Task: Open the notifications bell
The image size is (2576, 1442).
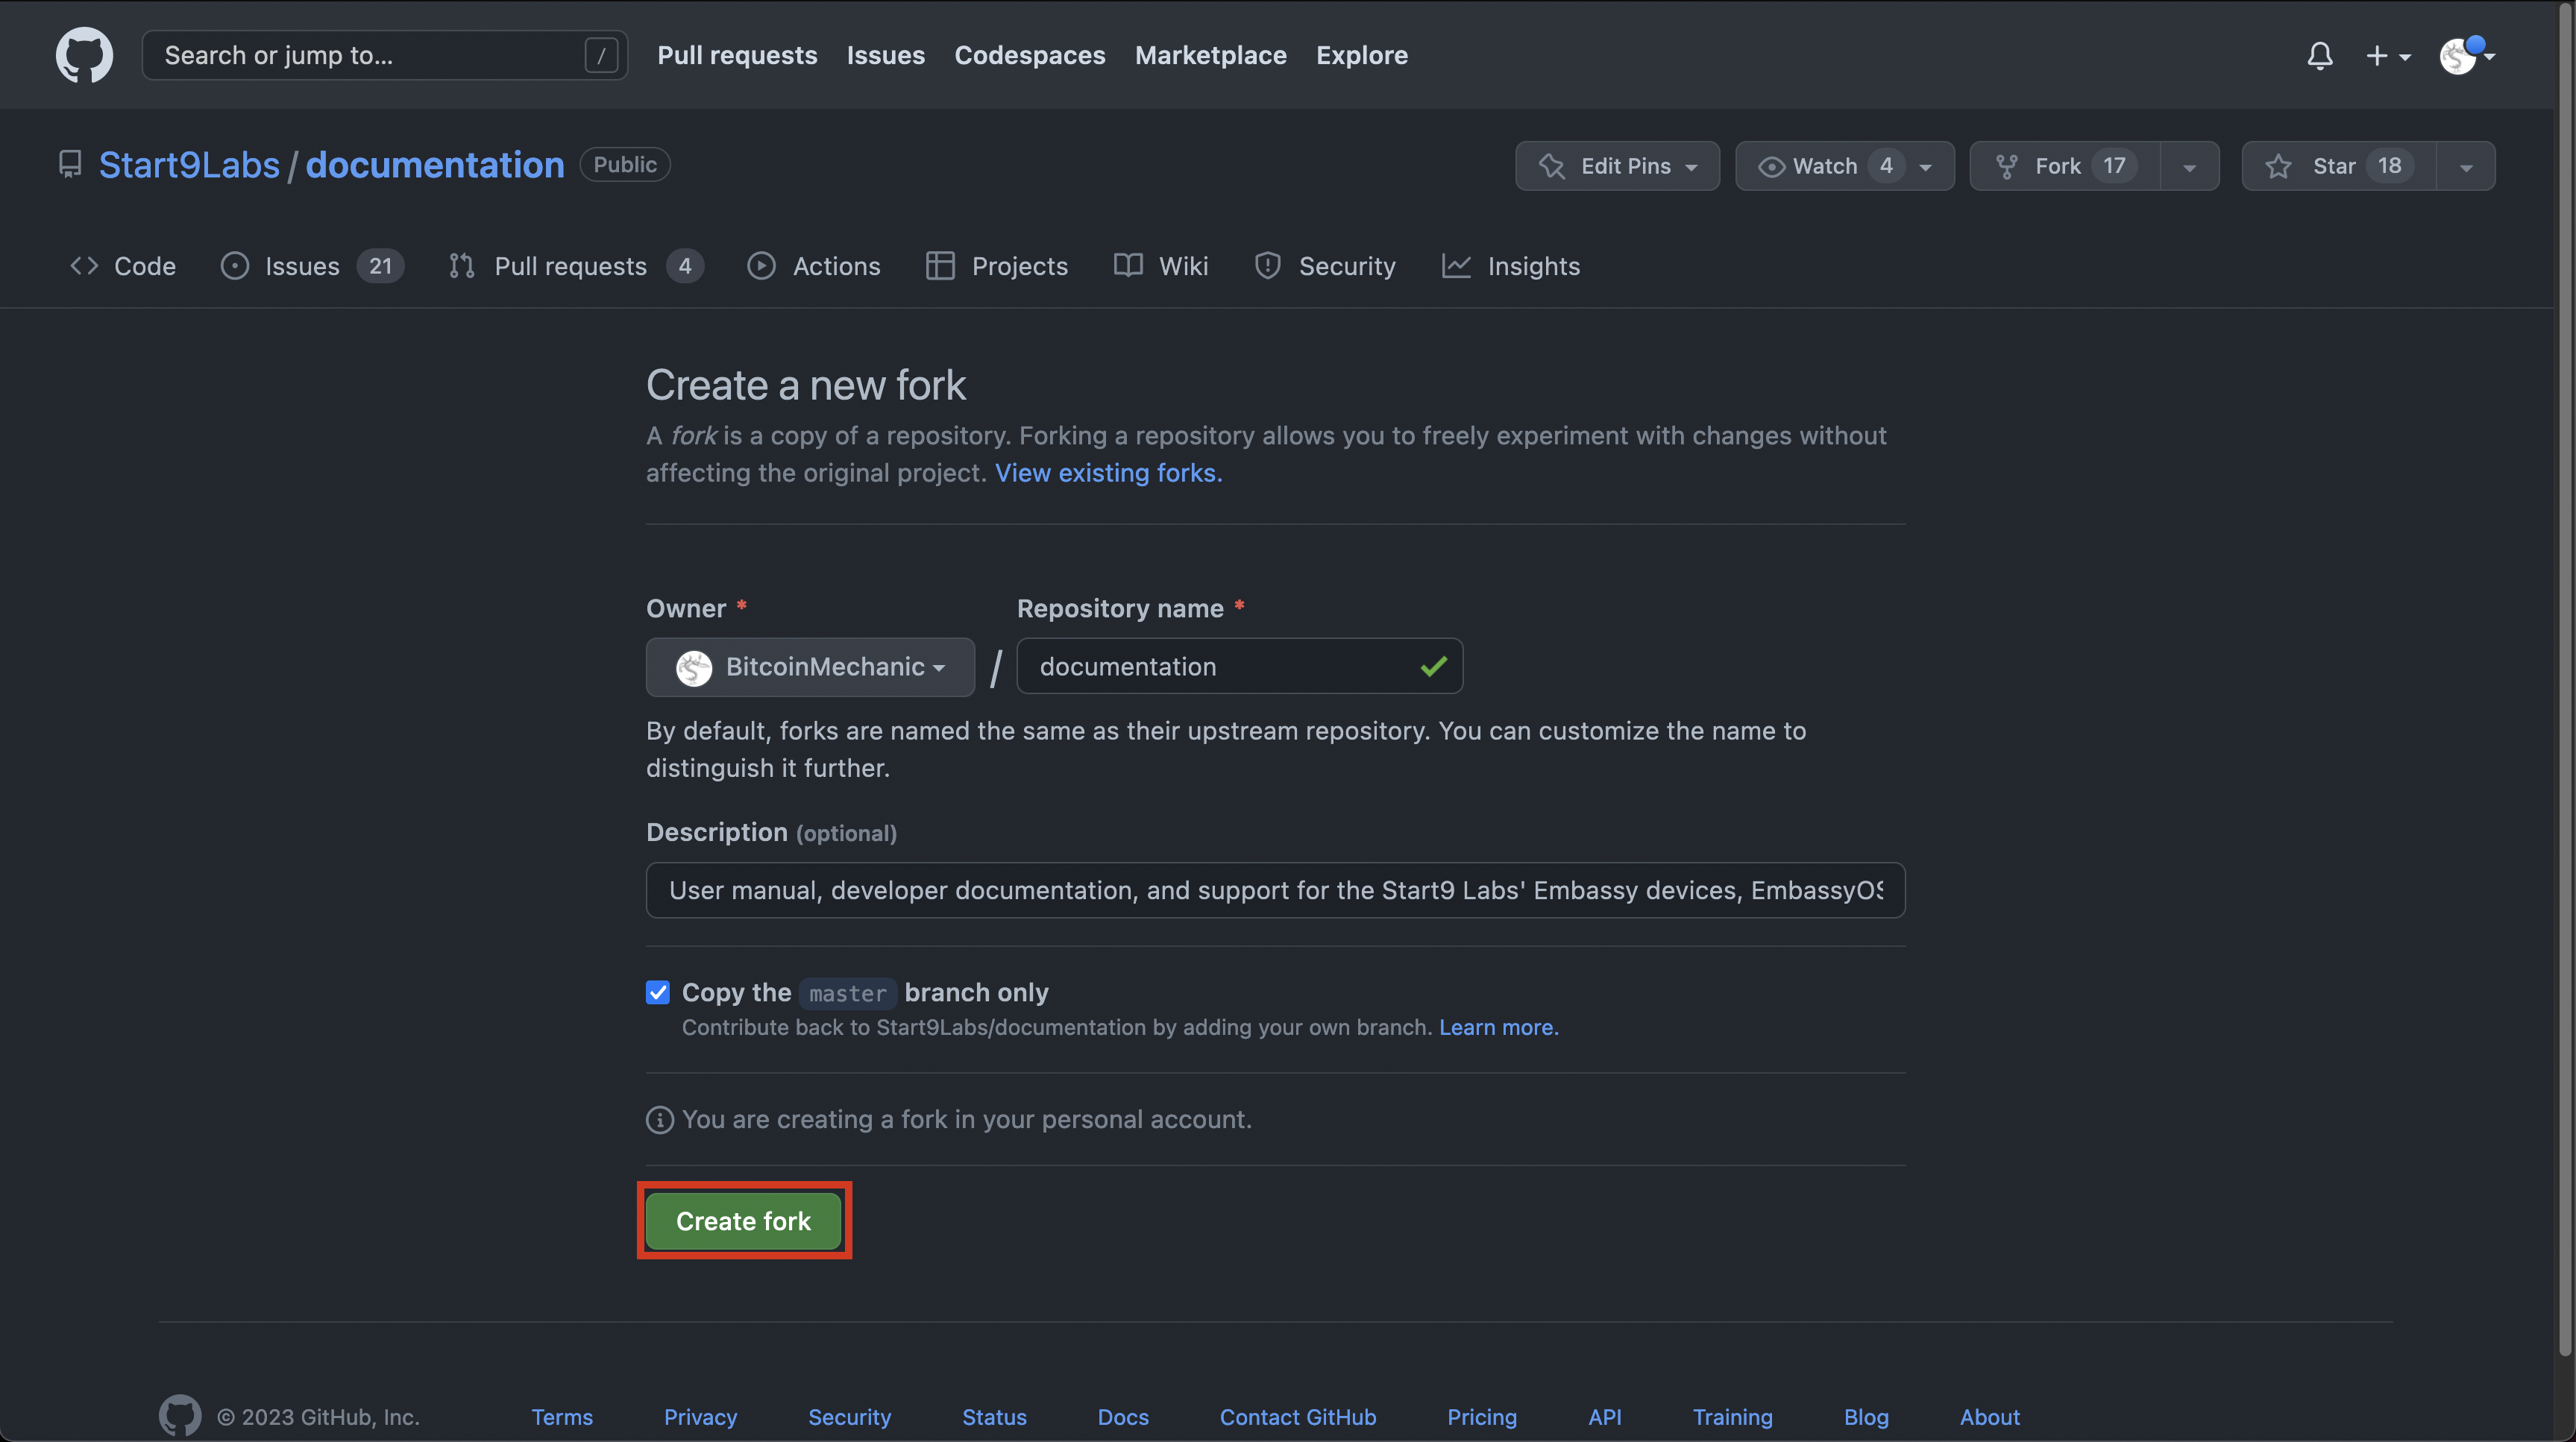Action: pos(2320,55)
